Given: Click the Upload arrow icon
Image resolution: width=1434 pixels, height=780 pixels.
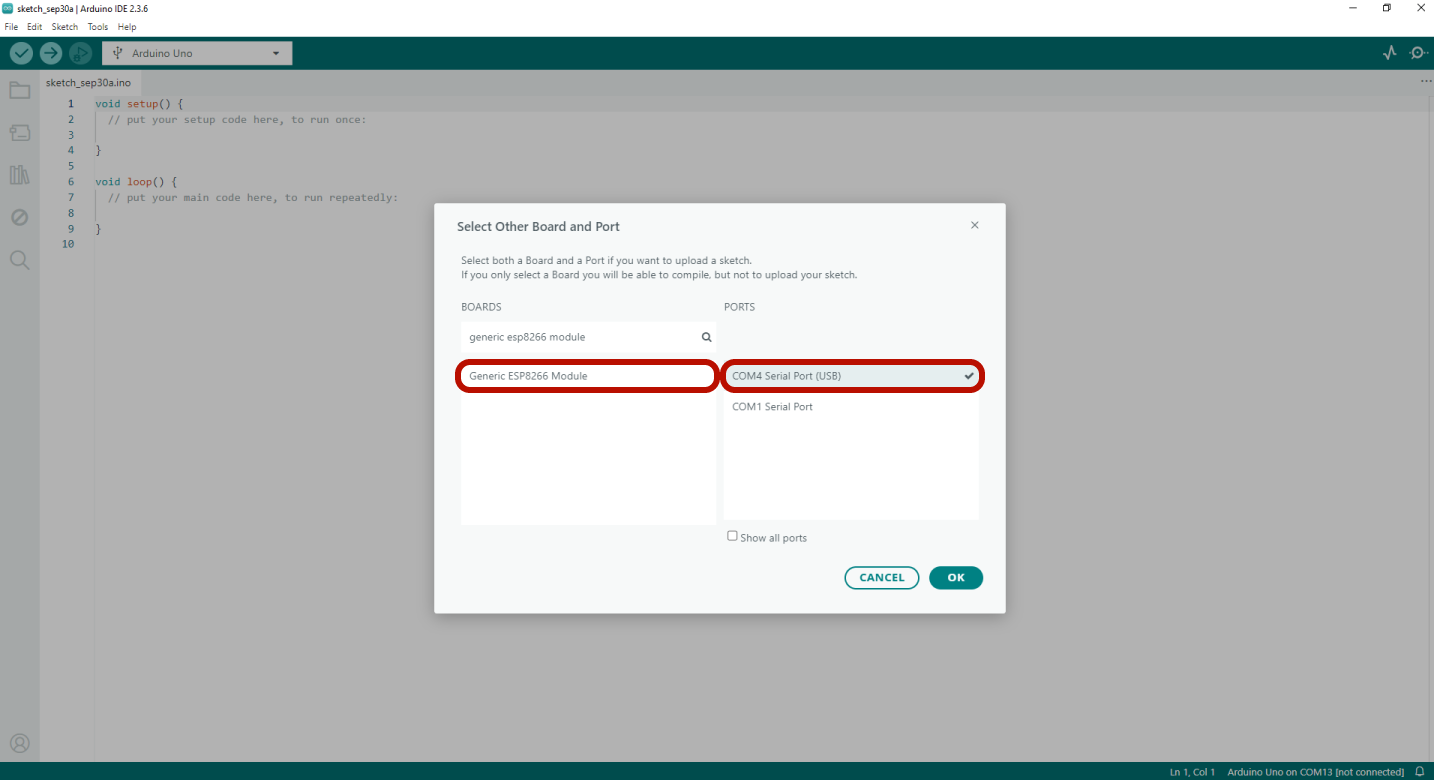Looking at the screenshot, I should point(51,53).
